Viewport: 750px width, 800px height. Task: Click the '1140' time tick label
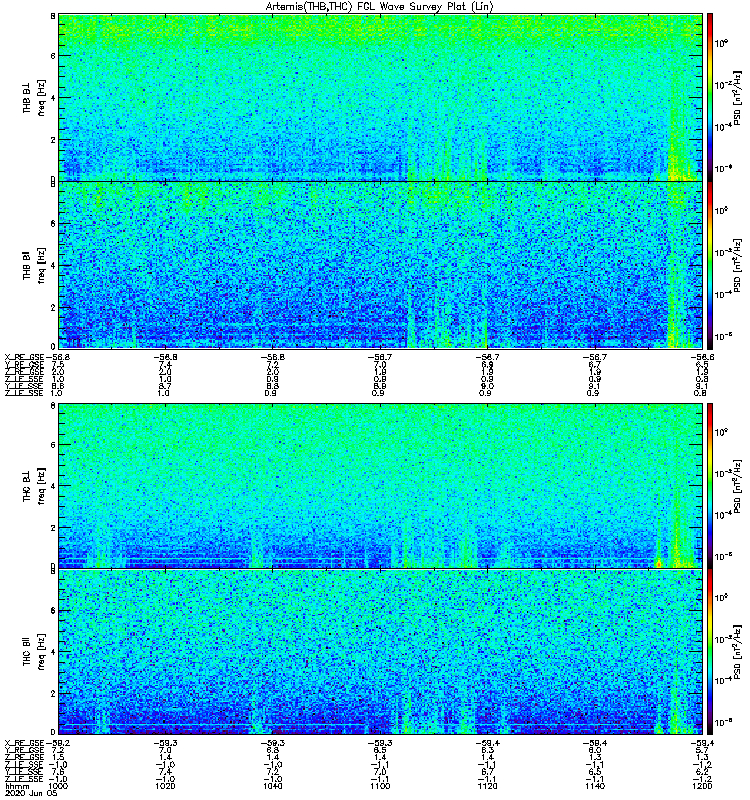594,786
